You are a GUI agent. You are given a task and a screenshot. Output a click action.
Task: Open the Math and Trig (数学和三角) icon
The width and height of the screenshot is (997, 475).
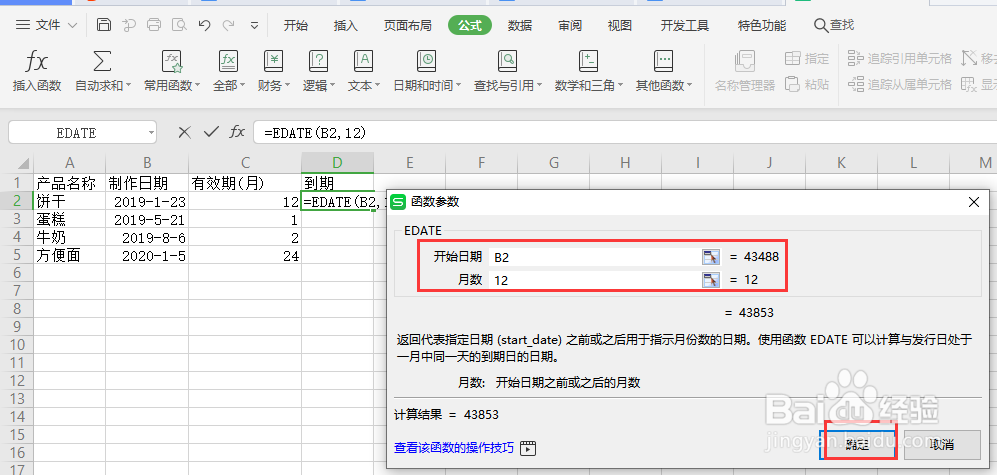tap(588, 62)
